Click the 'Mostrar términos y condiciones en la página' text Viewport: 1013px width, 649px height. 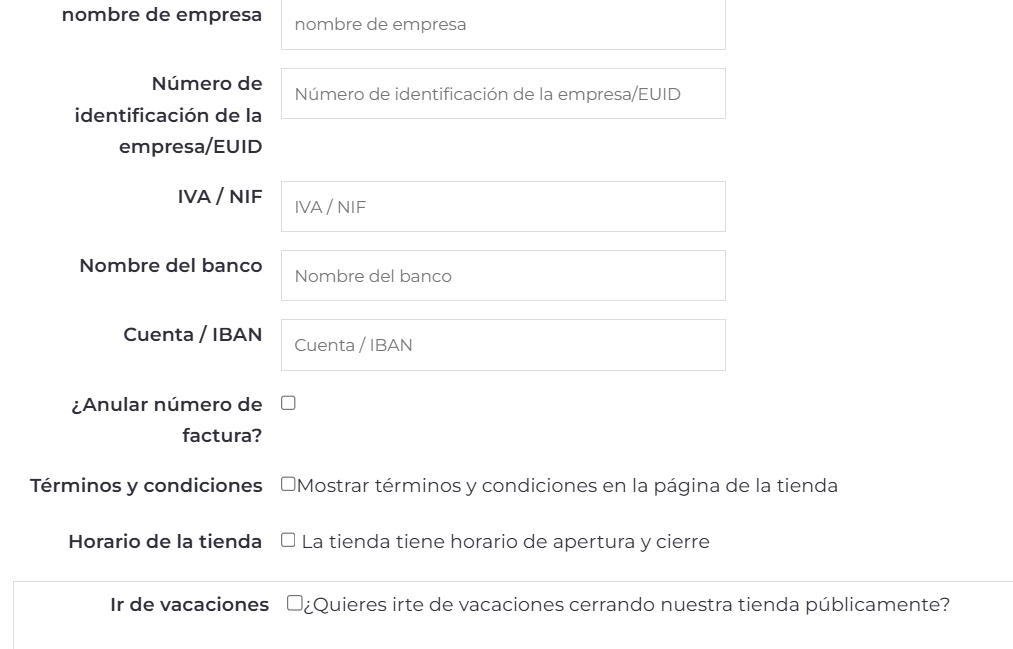tap(567, 486)
